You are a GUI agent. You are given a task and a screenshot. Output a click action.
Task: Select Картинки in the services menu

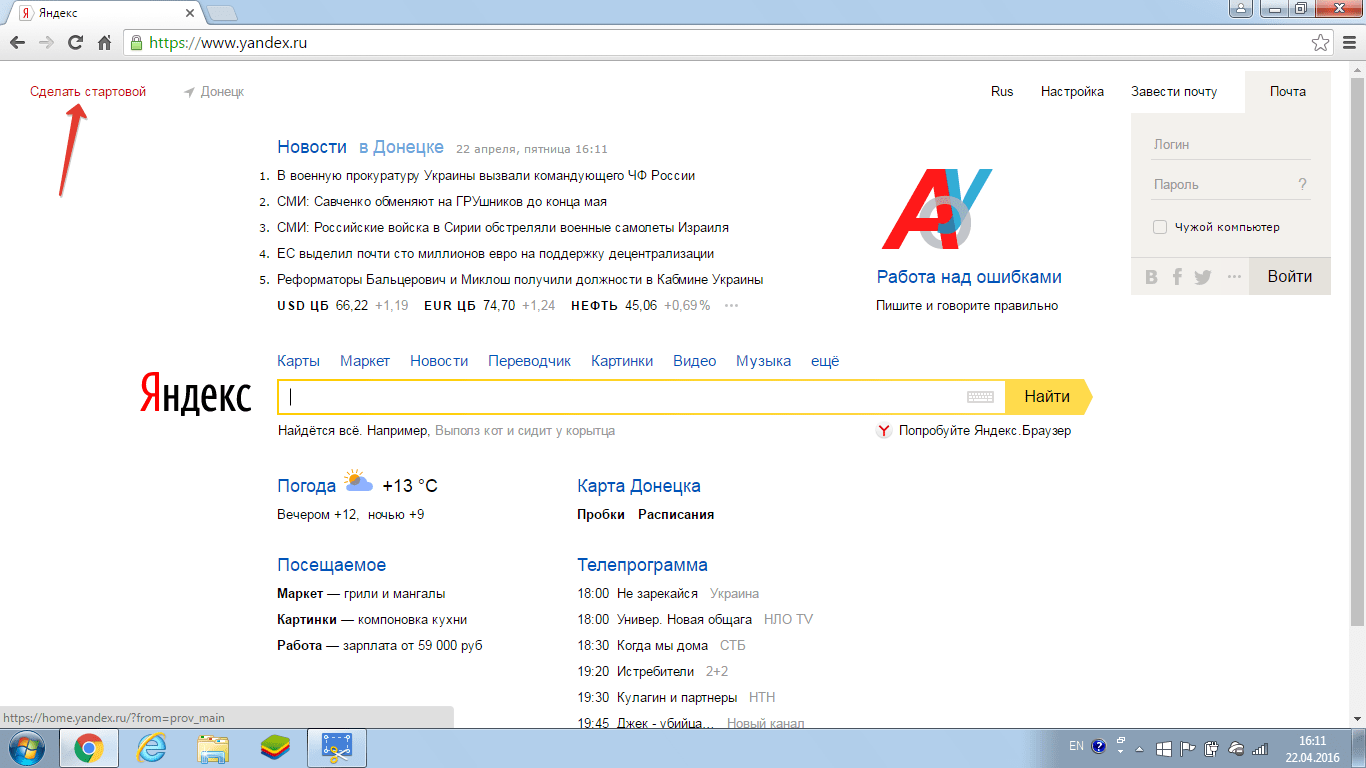pyautogui.click(x=622, y=361)
